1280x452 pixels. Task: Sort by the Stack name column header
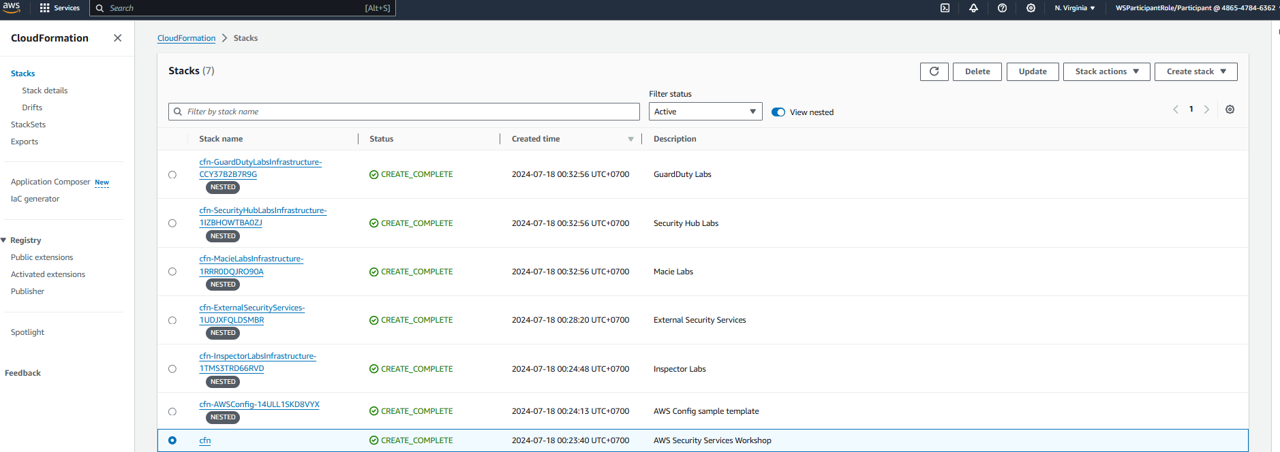pos(221,139)
